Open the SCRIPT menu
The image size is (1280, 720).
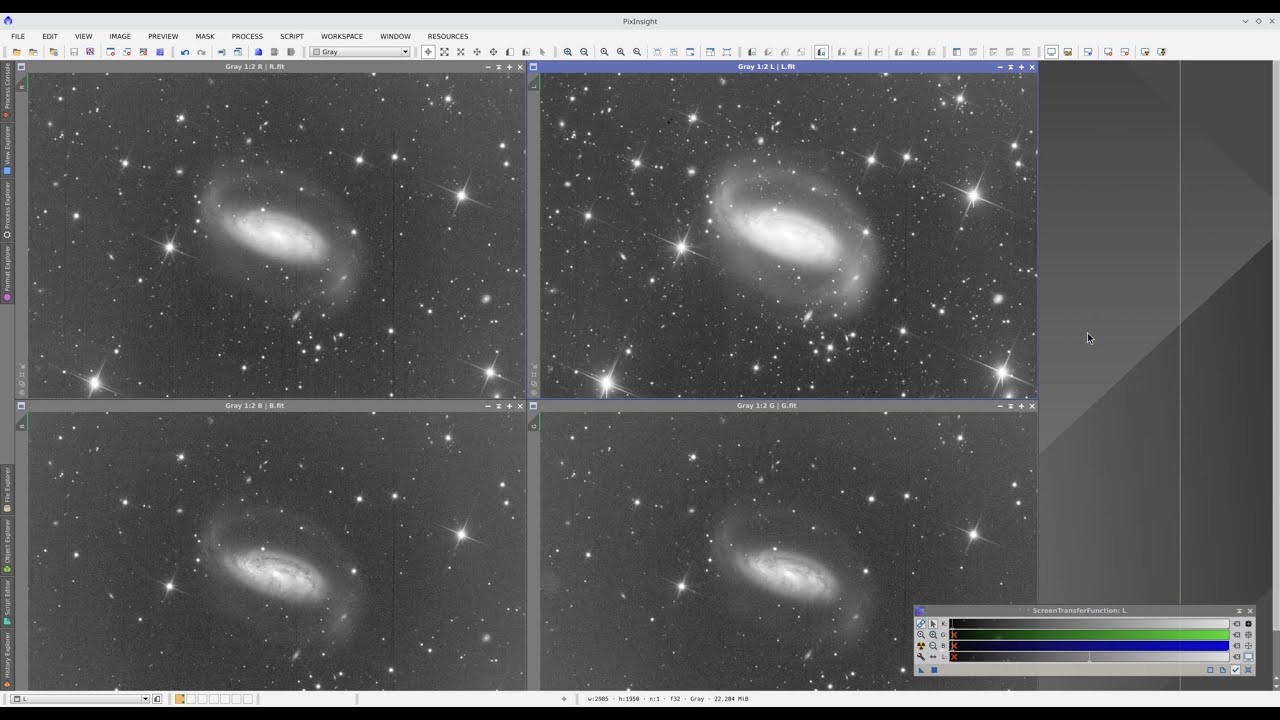pos(292,36)
